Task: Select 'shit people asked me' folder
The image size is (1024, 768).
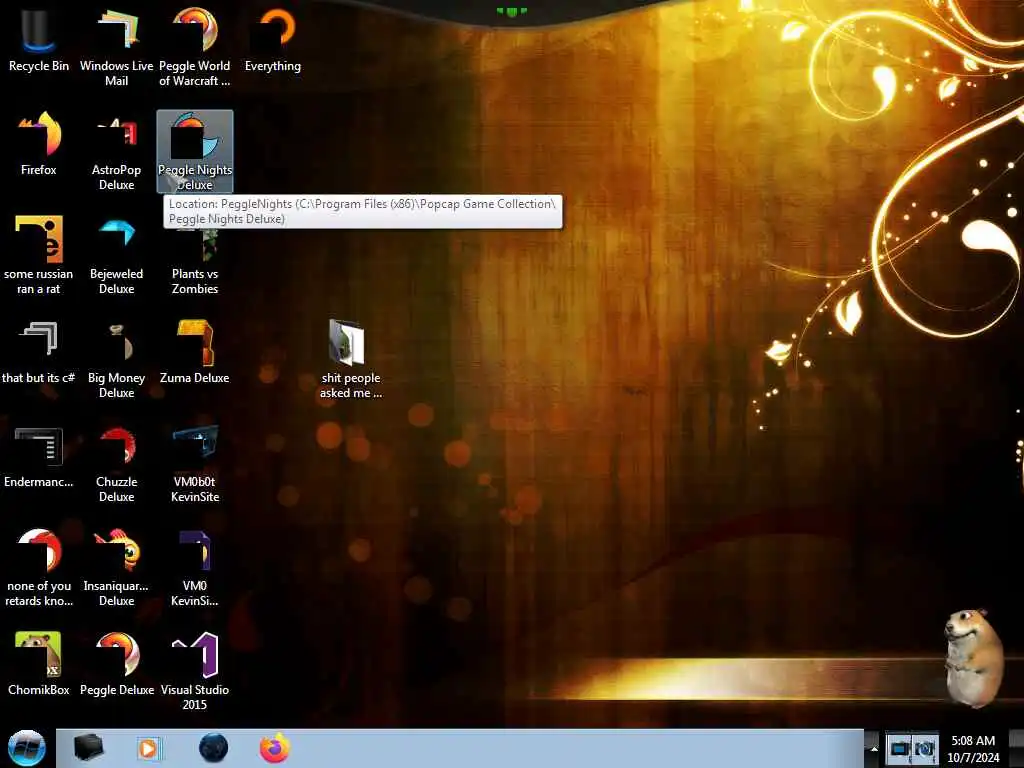Action: pyautogui.click(x=351, y=359)
